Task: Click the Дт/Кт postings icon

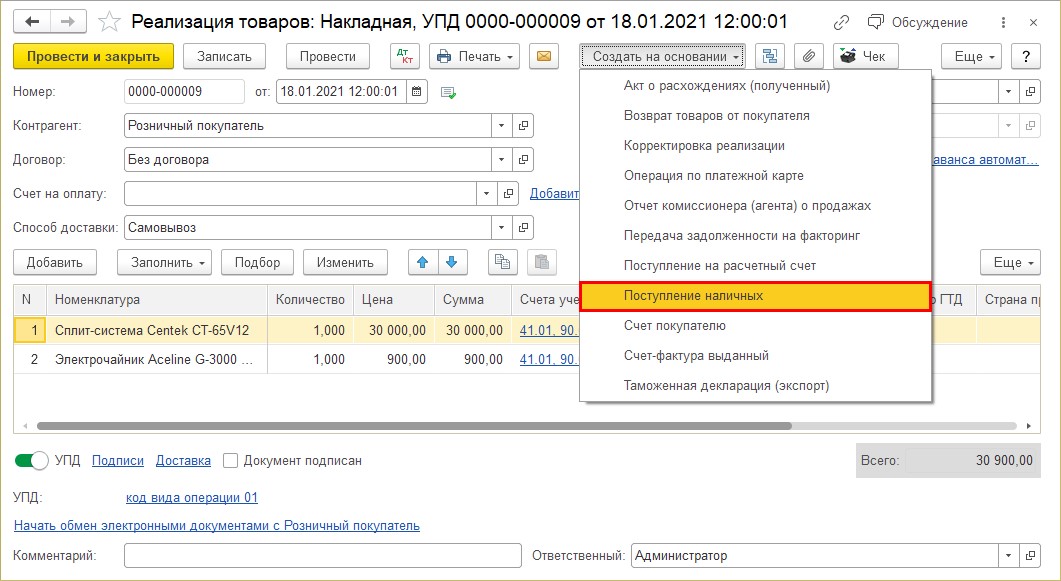Action: (x=405, y=57)
